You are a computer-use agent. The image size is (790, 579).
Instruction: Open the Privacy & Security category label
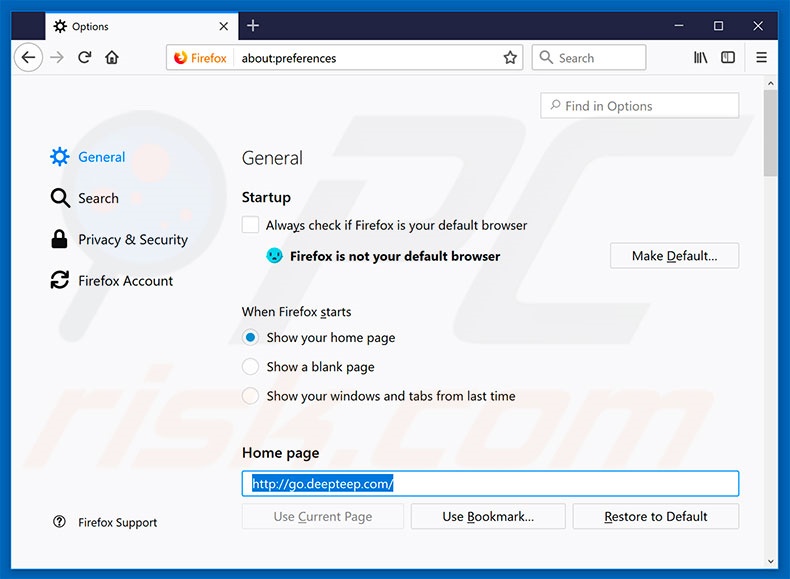tap(133, 239)
